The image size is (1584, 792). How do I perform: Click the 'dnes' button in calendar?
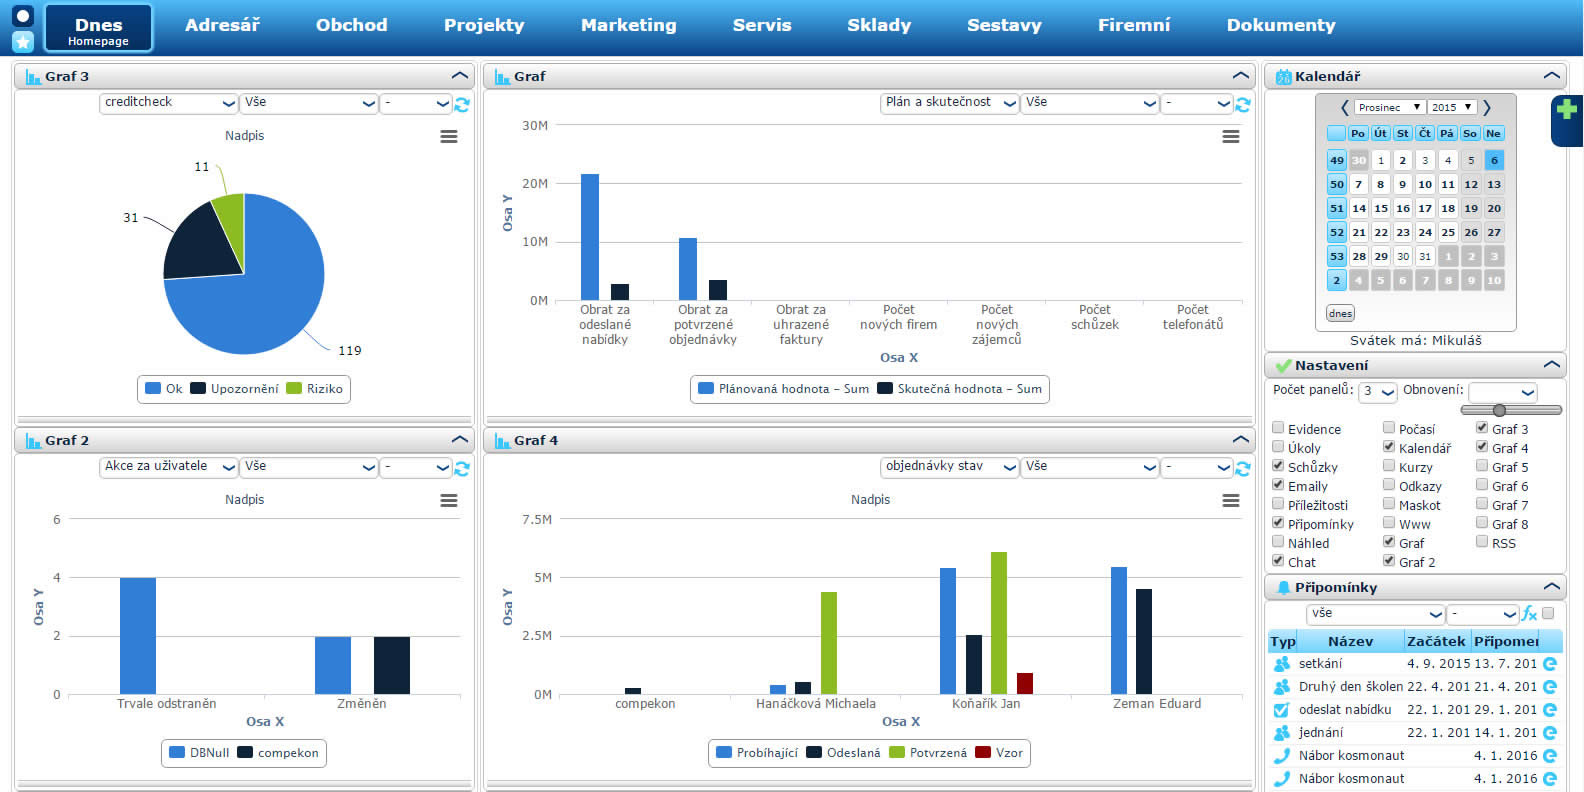click(x=1340, y=314)
